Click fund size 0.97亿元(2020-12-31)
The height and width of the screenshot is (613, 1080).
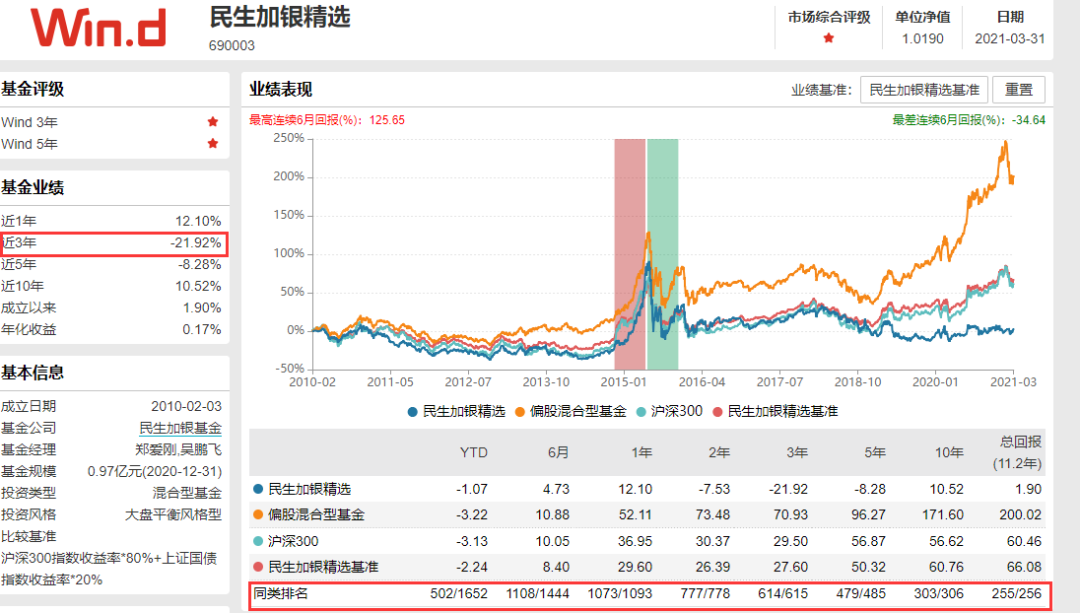tap(154, 472)
